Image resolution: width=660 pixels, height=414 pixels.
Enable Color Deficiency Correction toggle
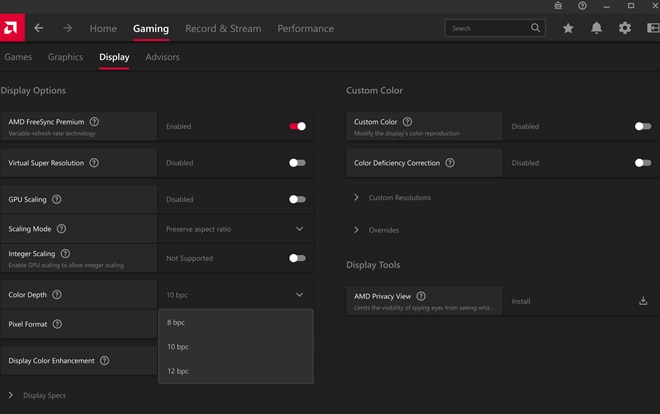pos(643,163)
